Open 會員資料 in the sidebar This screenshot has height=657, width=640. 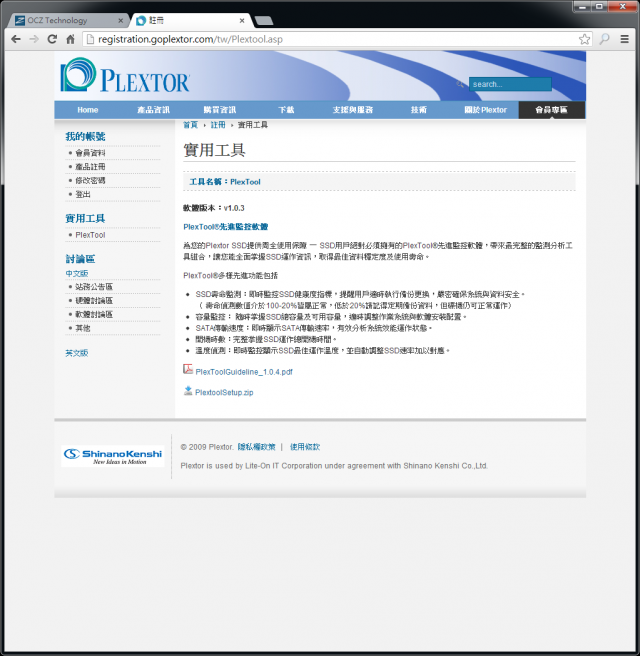90,153
